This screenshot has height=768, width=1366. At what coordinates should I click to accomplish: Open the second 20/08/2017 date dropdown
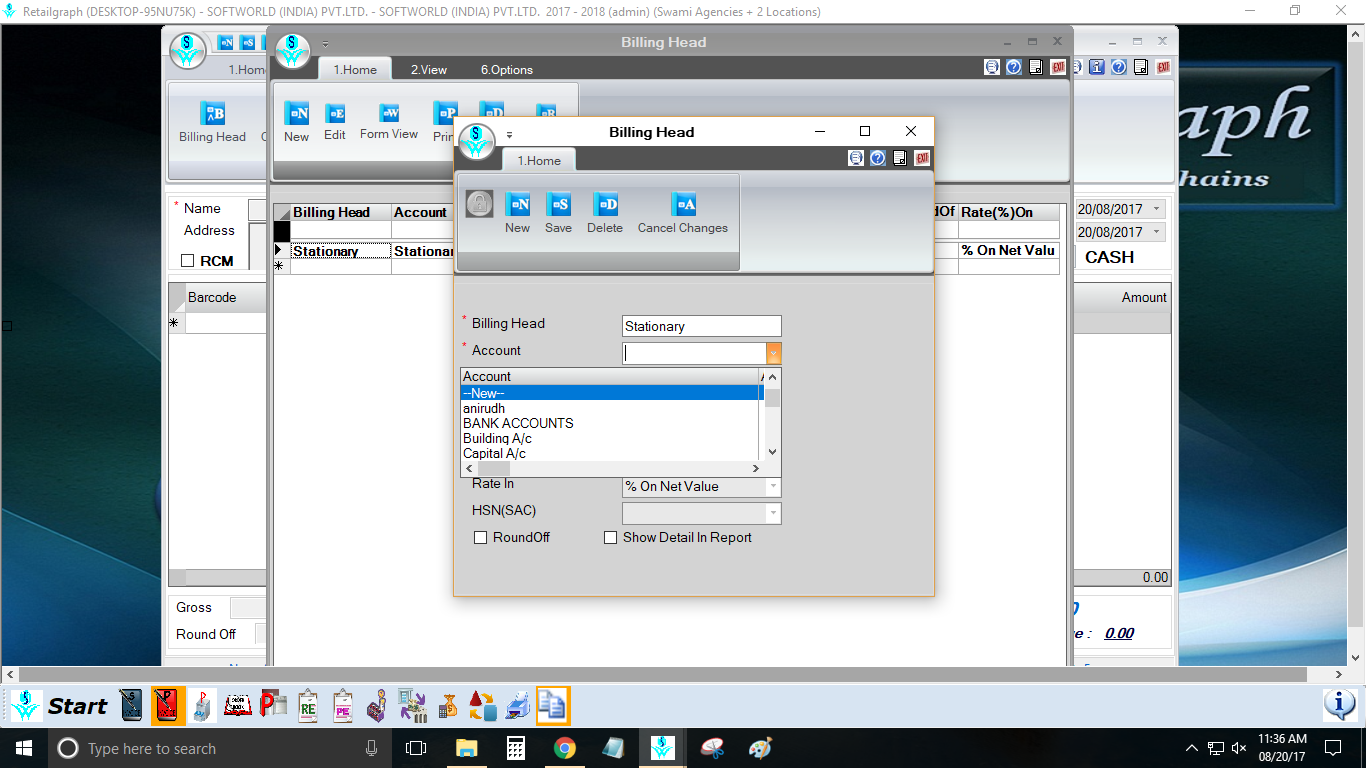click(1157, 231)
